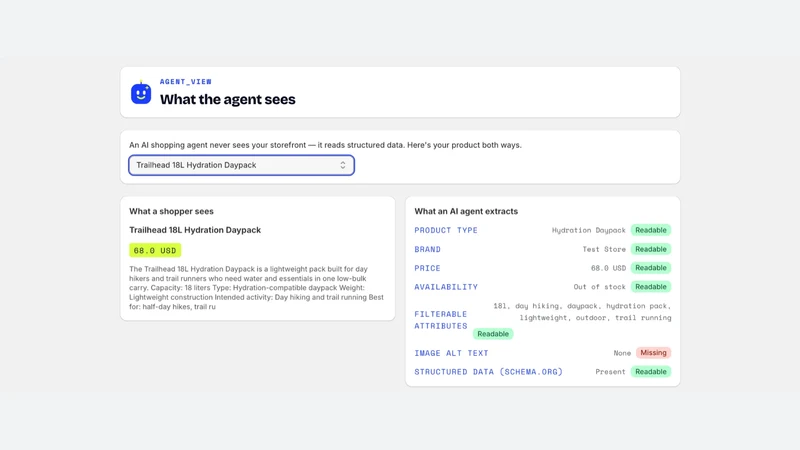
Task: Click the shopper product title Trailhead 18L Hydration Daypack
Action: coord(195,230)
